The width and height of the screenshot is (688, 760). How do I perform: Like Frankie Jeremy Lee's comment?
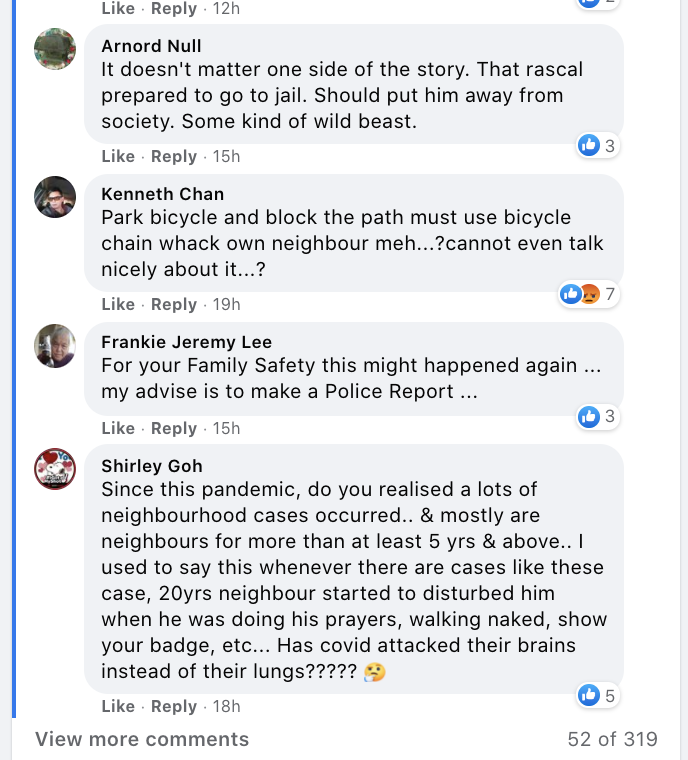coord(118,428)
